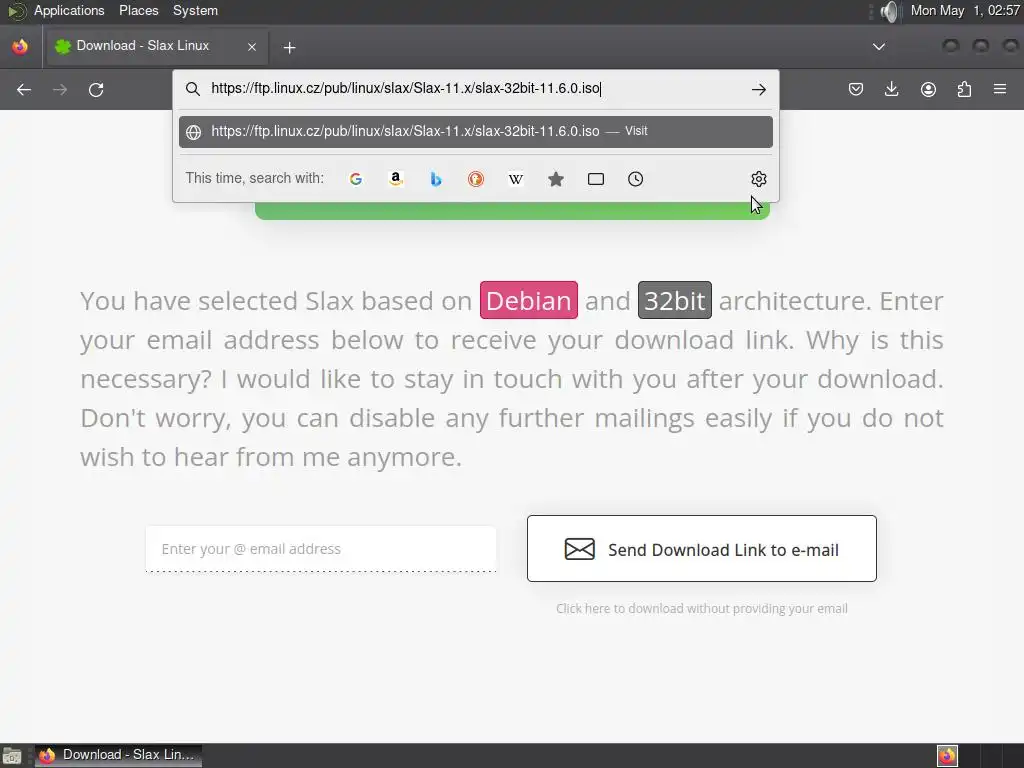Click the Download - Slax Linux taskbar entry
Image resolution: width=1024 pixels, height=768 pixels.
(x=118, y=755)
